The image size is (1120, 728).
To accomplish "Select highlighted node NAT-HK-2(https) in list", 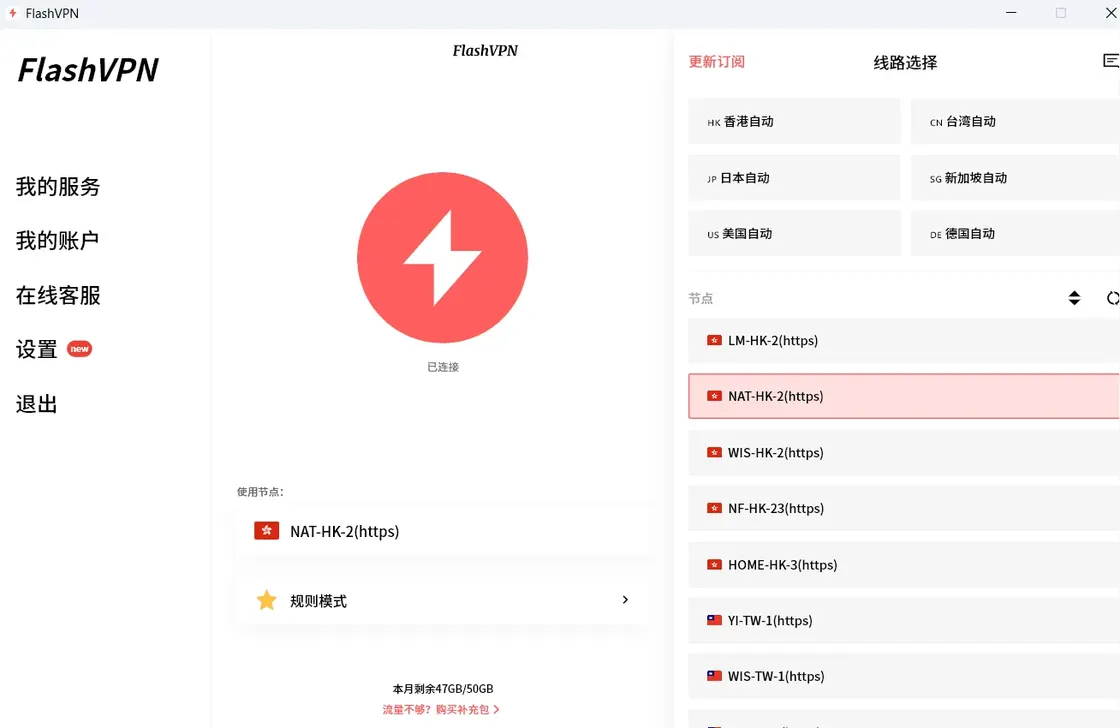I will point(904,396).
